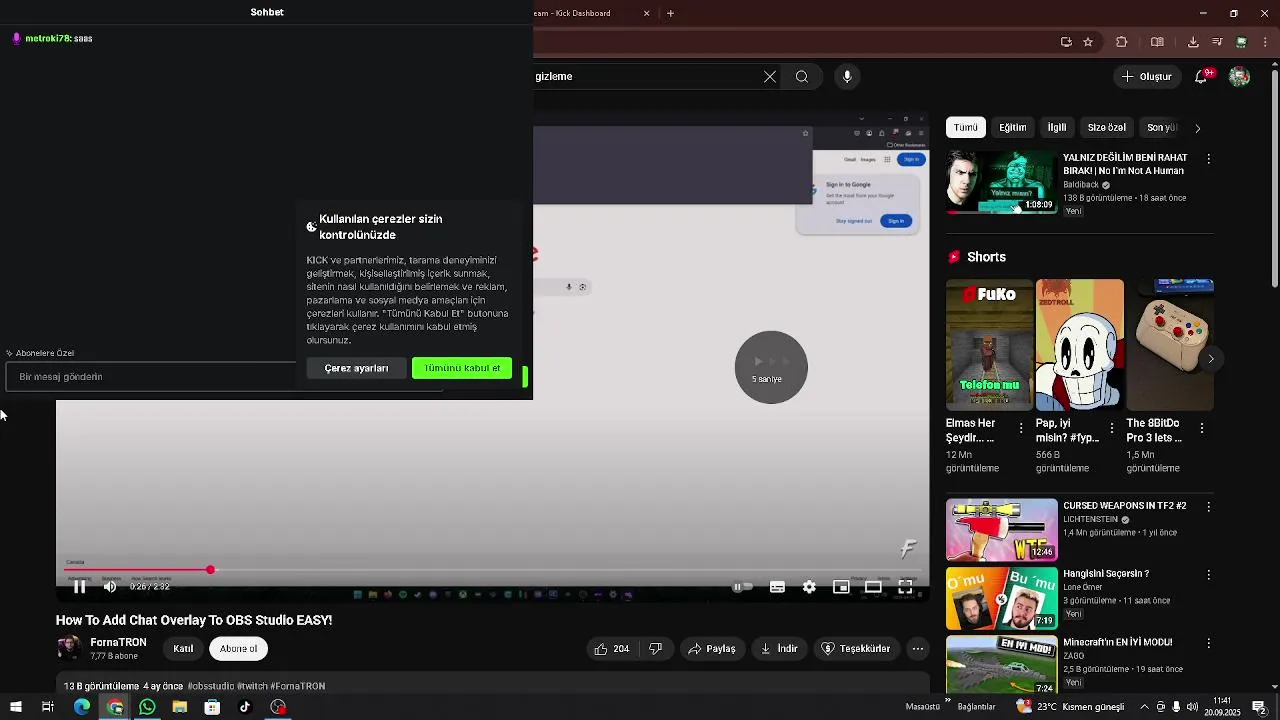Open the Paylaş share button
Screen dimensions: 1280x720
712,649
